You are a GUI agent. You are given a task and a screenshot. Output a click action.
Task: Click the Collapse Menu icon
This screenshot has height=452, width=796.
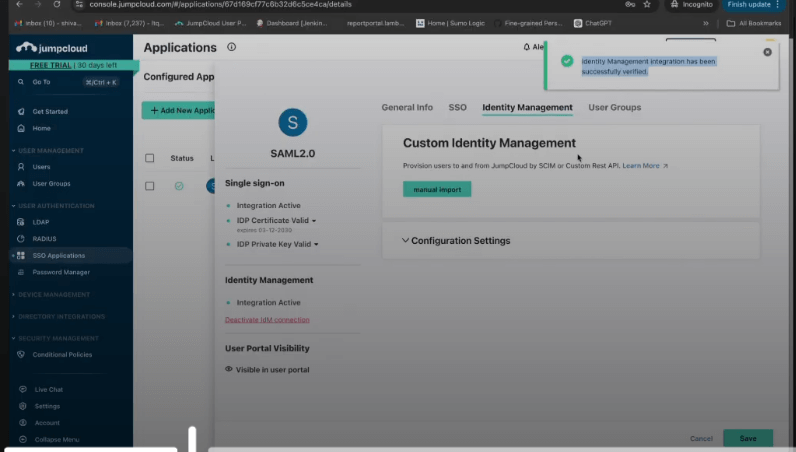(x=23, y=439)
